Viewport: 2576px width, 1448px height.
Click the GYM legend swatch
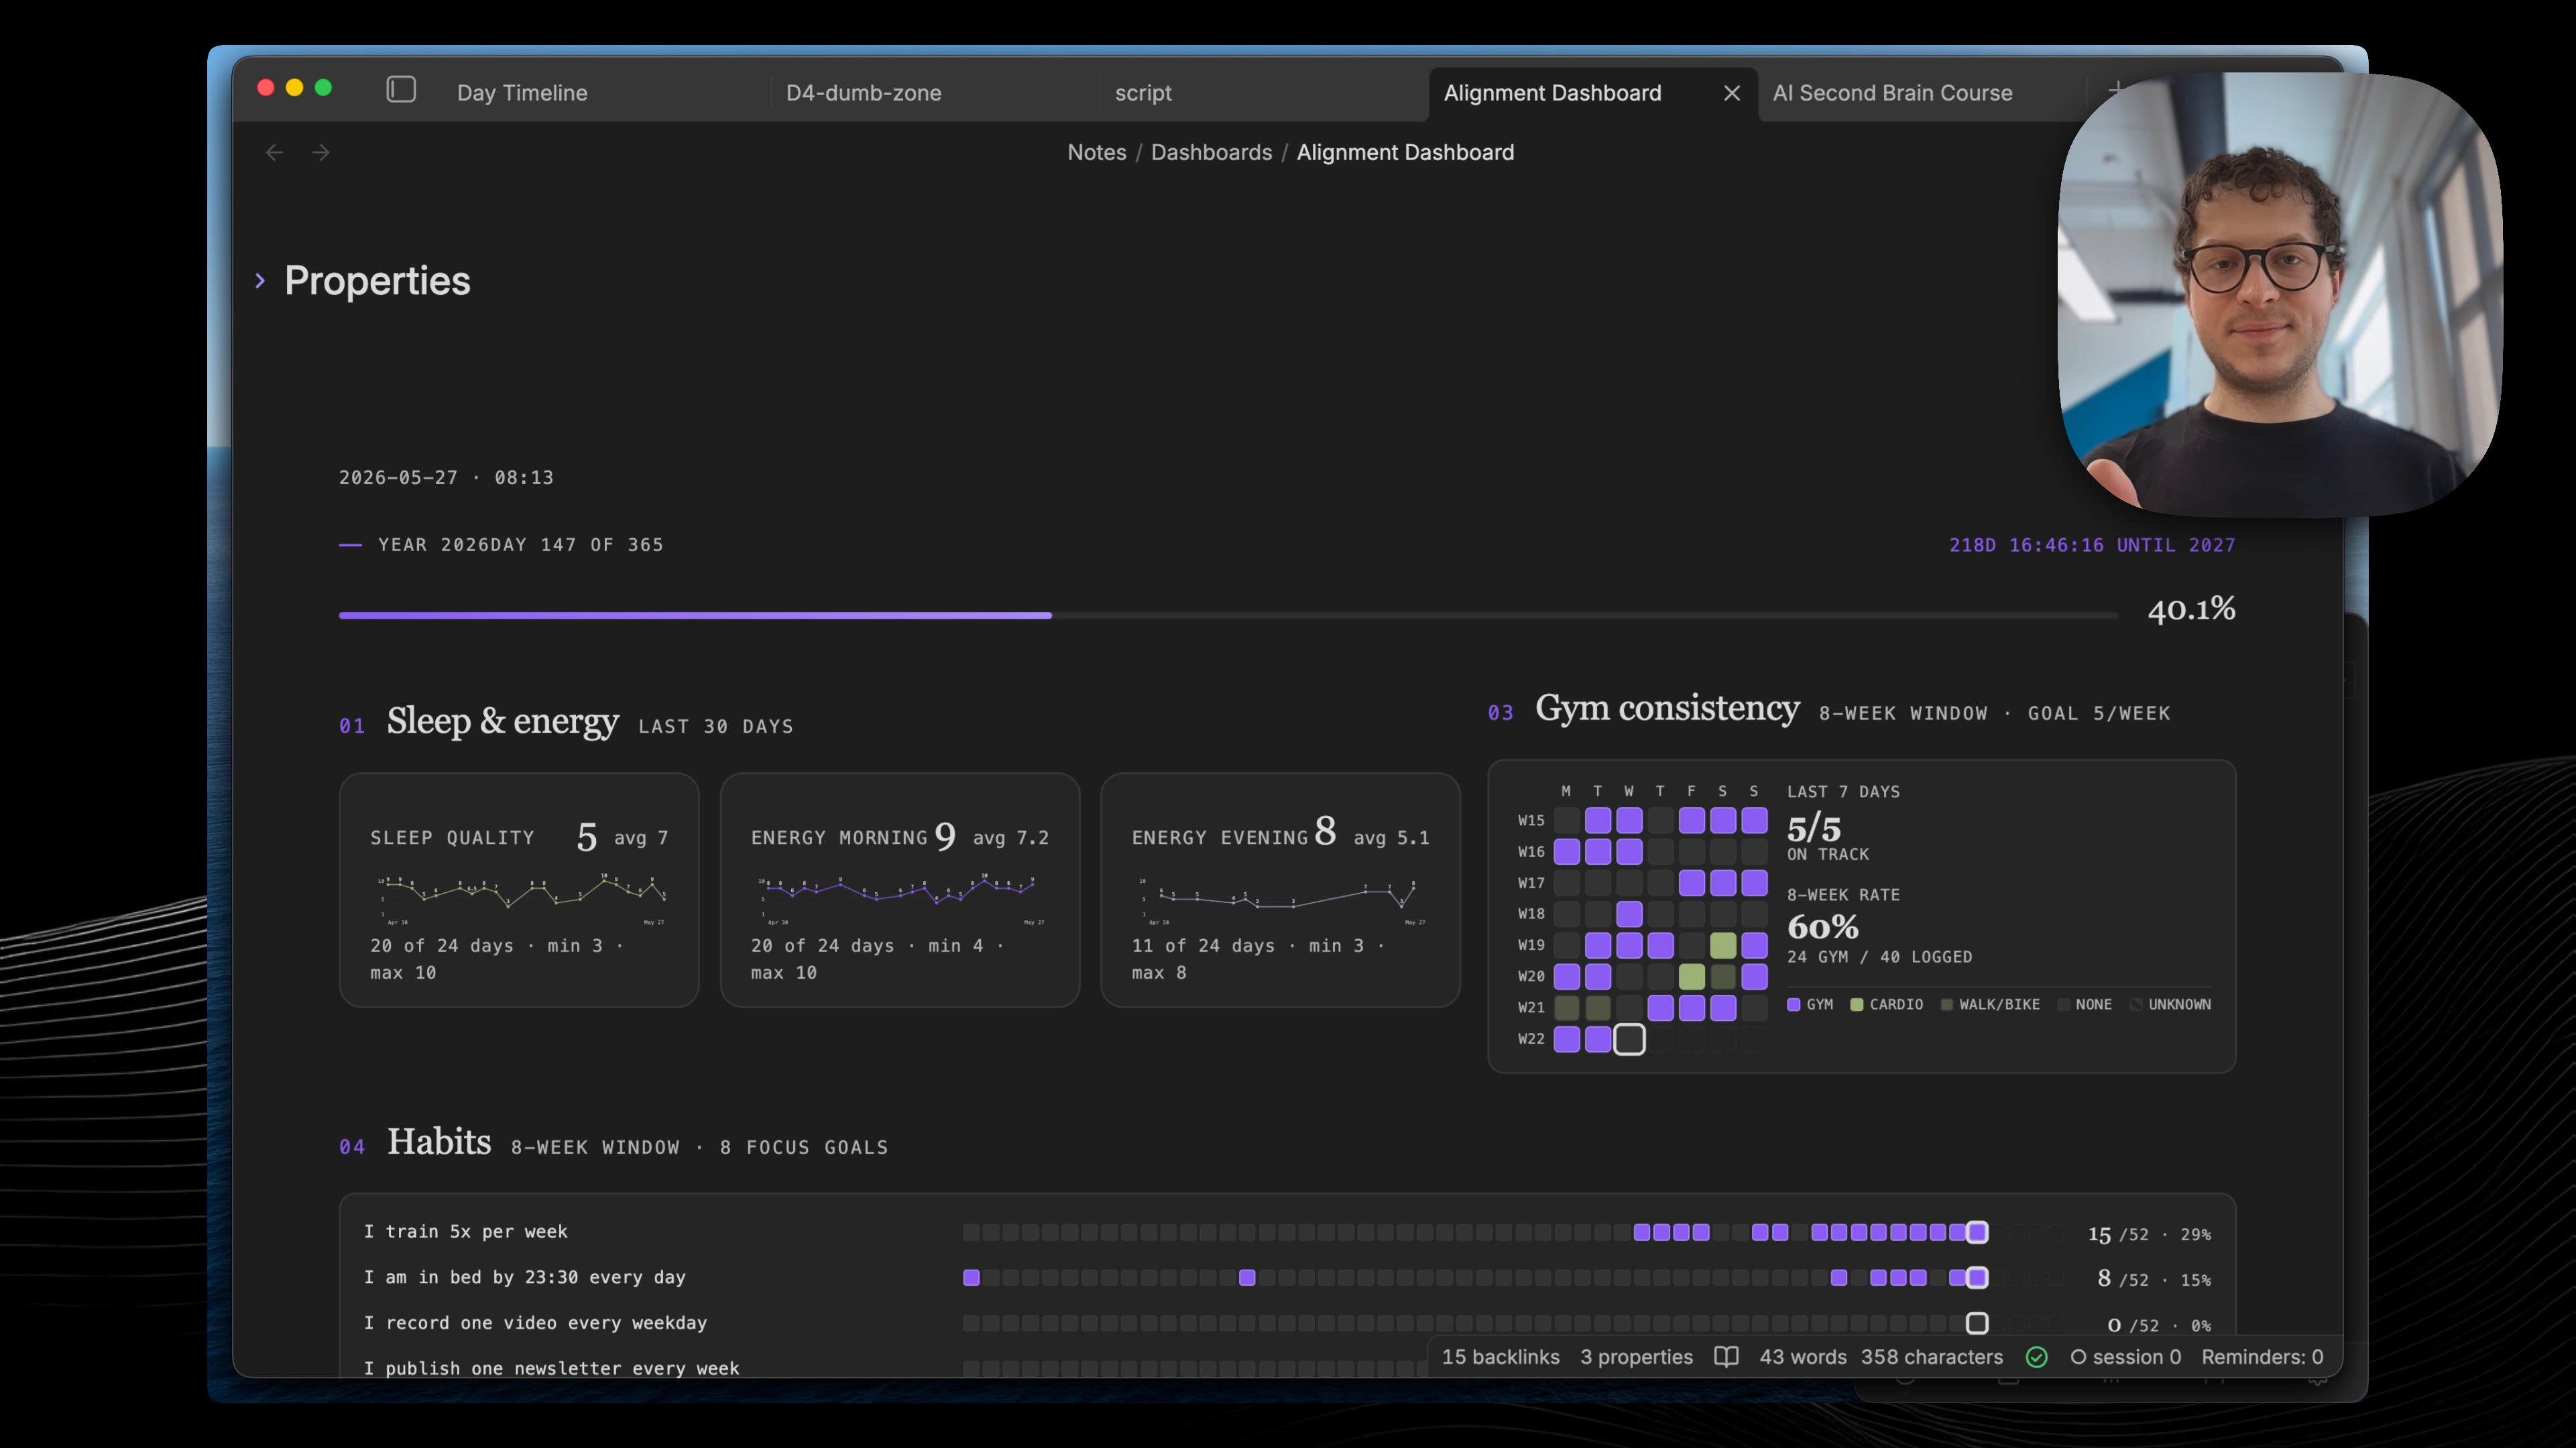[x=1794, y=1004]
